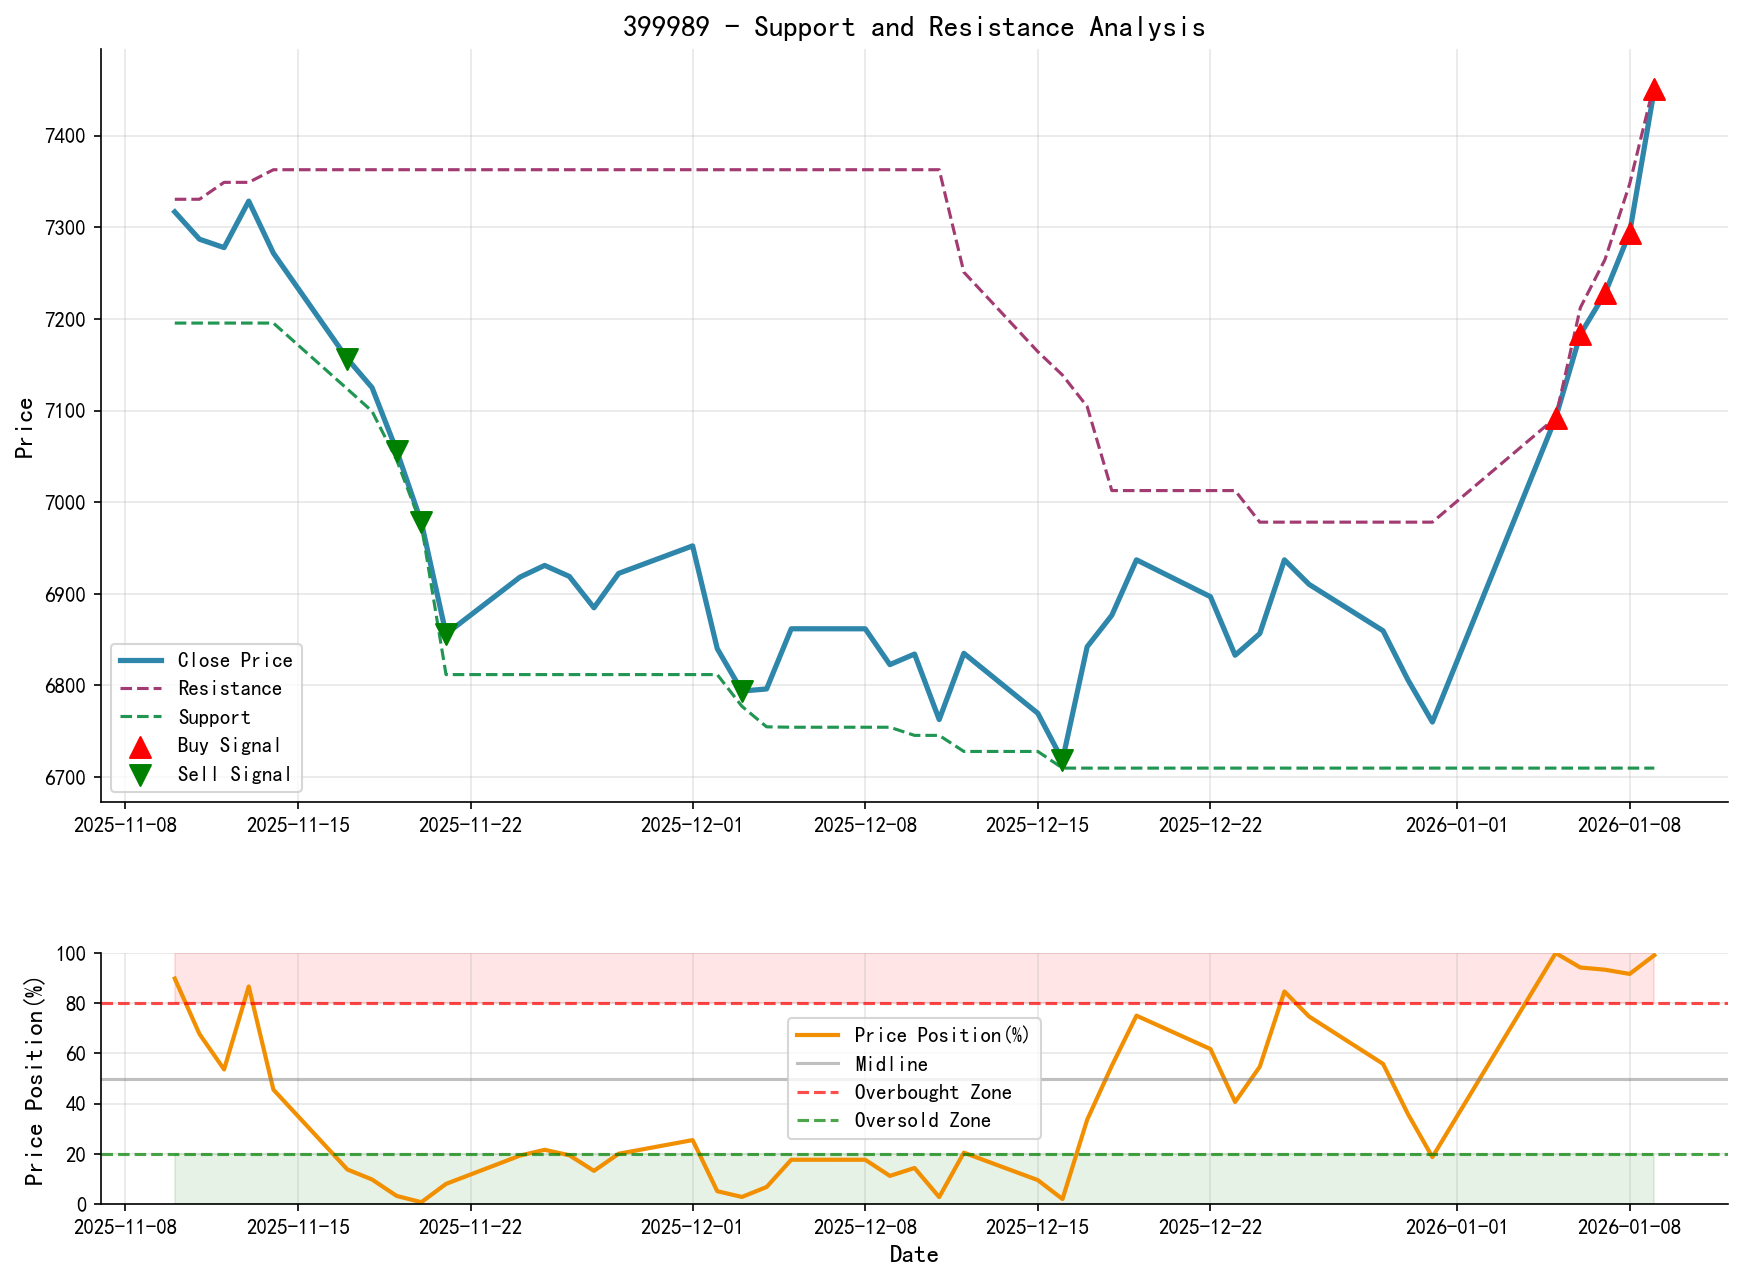
Task: Toggle the Resistance line visibility in legend
Action: click(230, 688)
